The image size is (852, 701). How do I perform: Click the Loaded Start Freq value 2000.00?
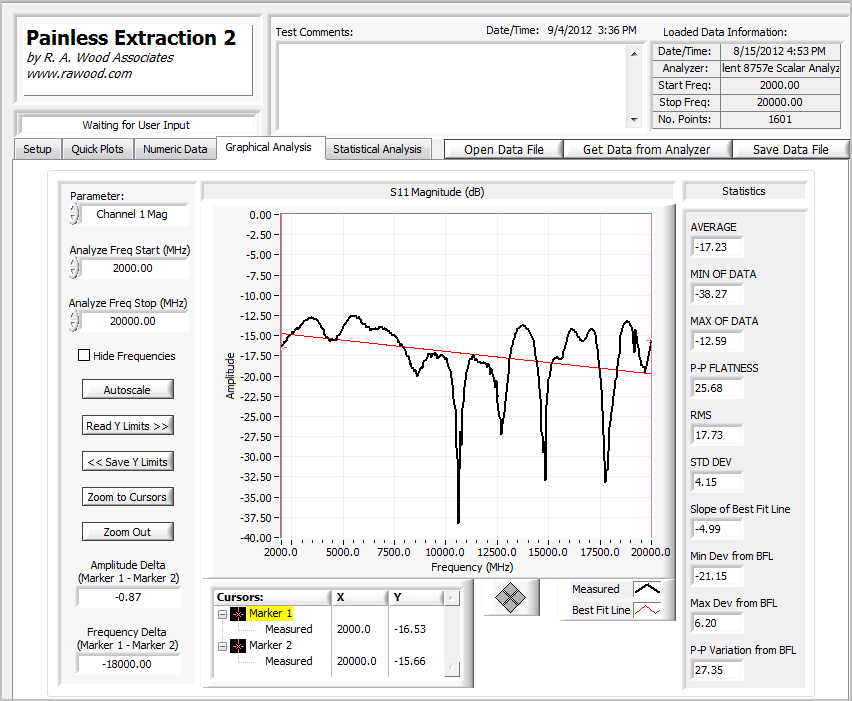tap(780, 85)
